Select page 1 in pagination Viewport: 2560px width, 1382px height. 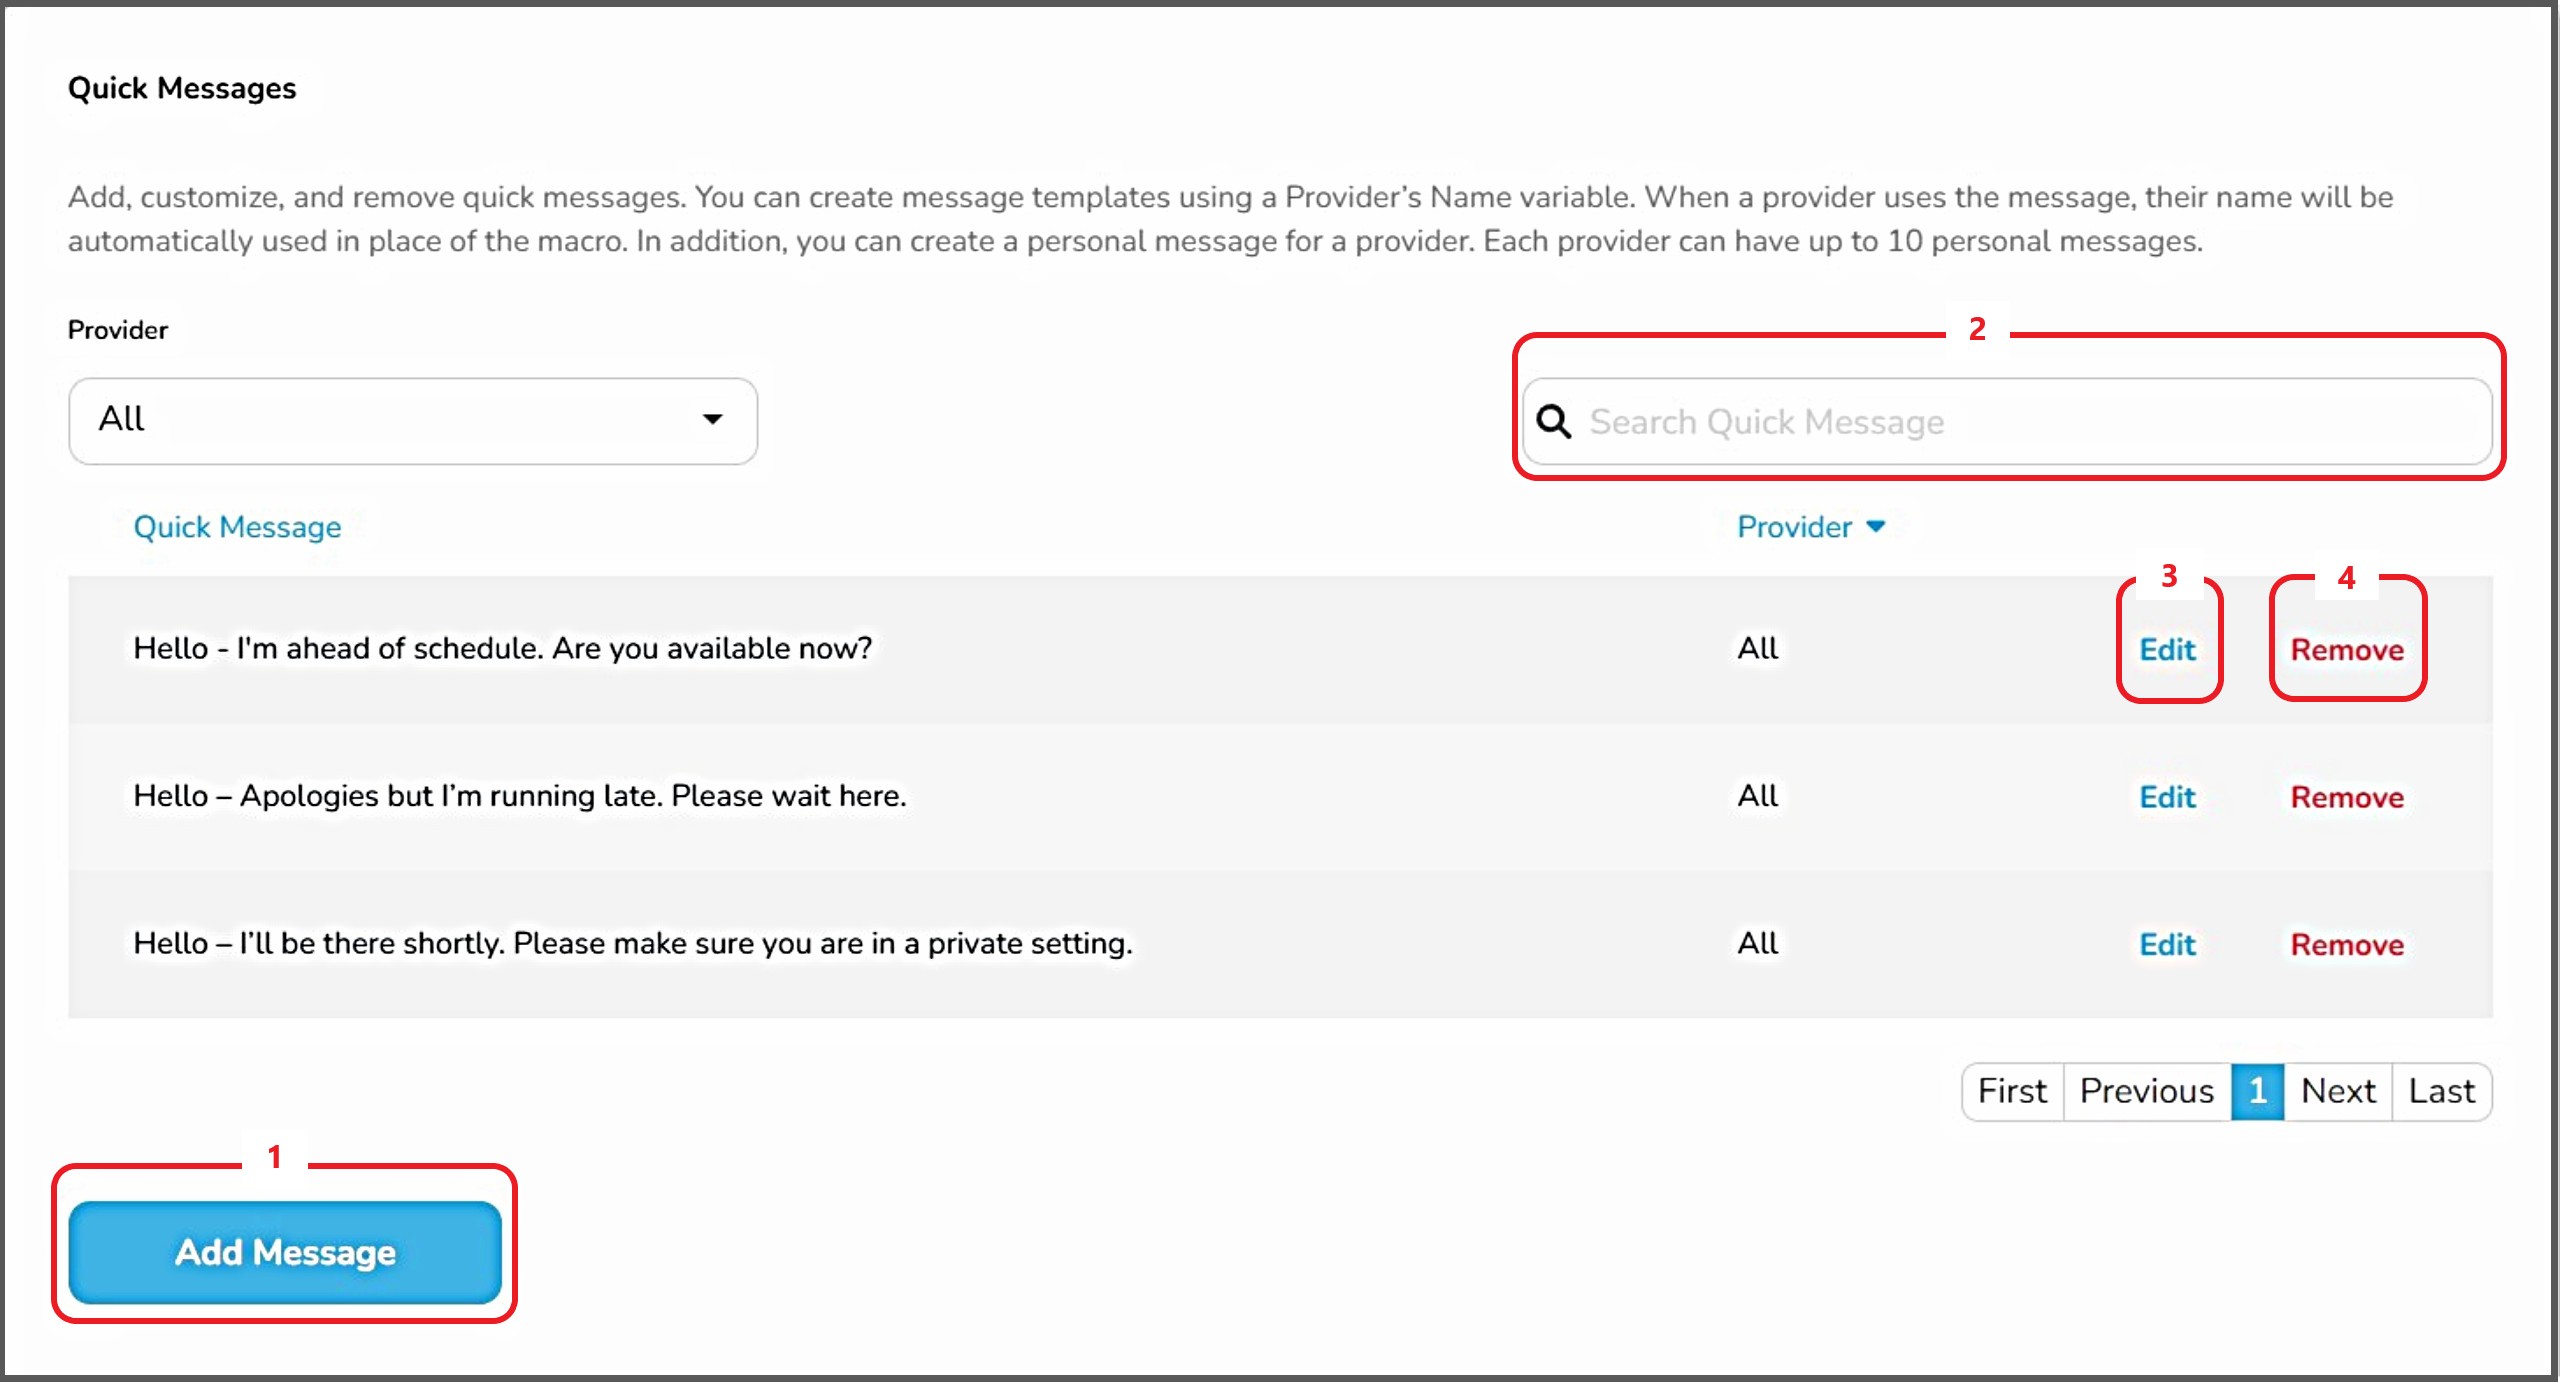tap(2257, 1091)
